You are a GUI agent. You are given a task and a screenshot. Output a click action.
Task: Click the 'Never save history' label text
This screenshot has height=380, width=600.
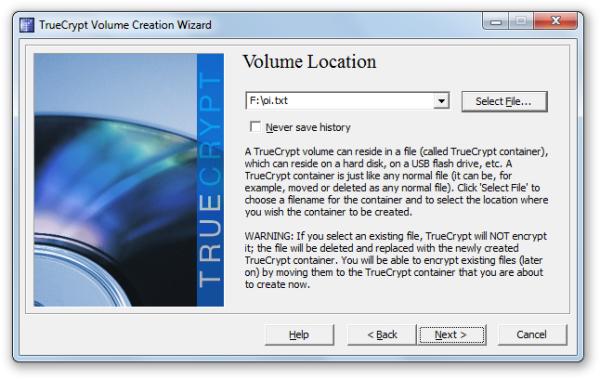click(308, 127)
